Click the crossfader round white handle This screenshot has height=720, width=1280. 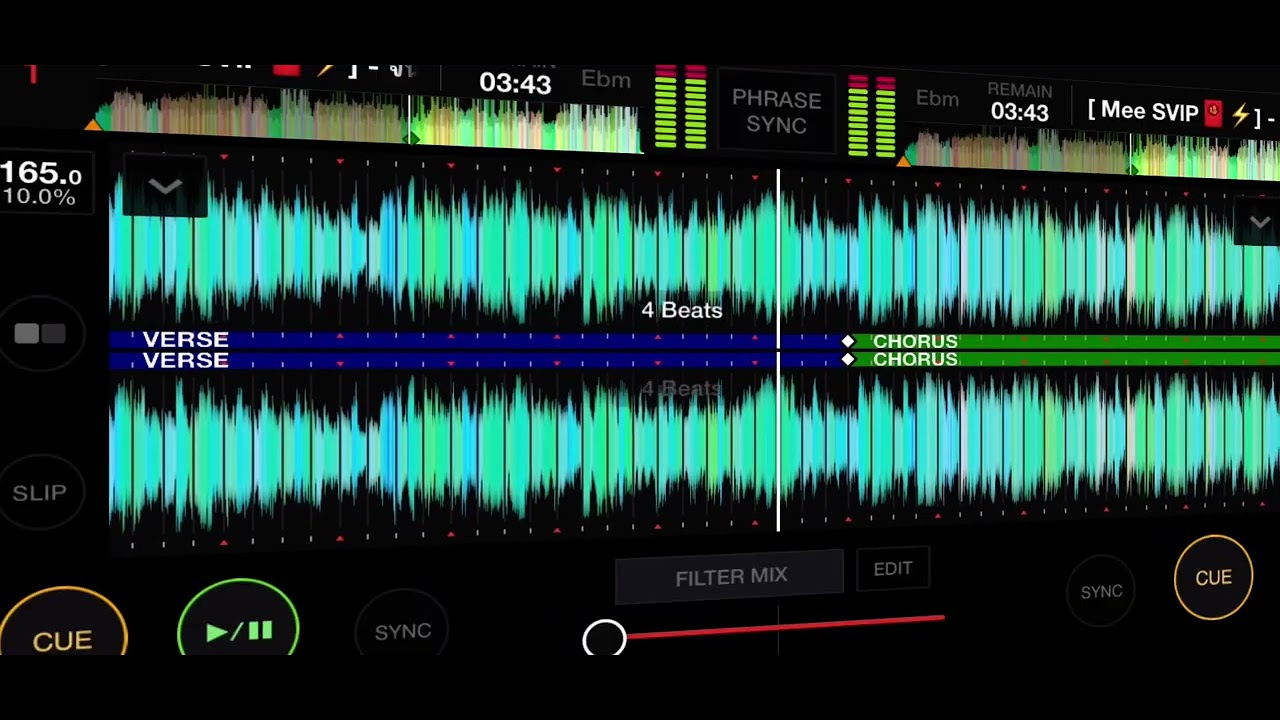click(x=604, y=638)
